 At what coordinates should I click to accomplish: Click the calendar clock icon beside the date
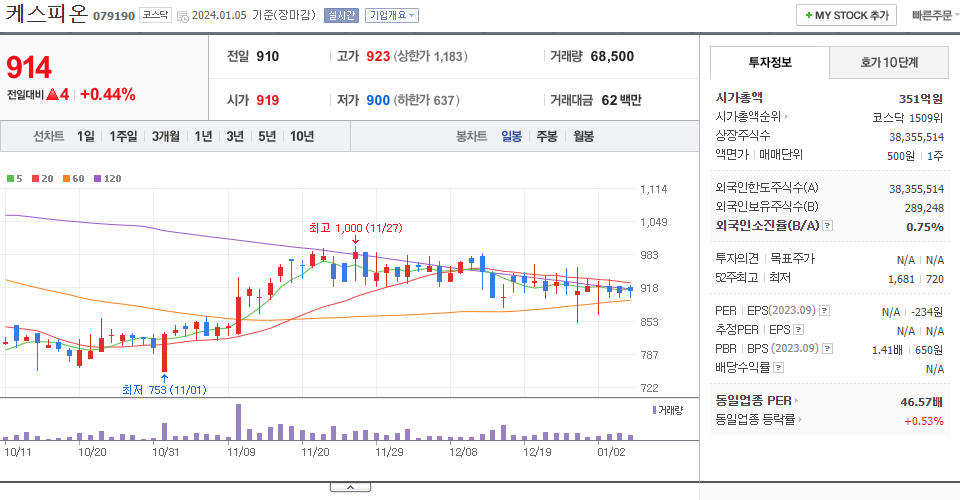pyautogui.click(x=182, y=17)
